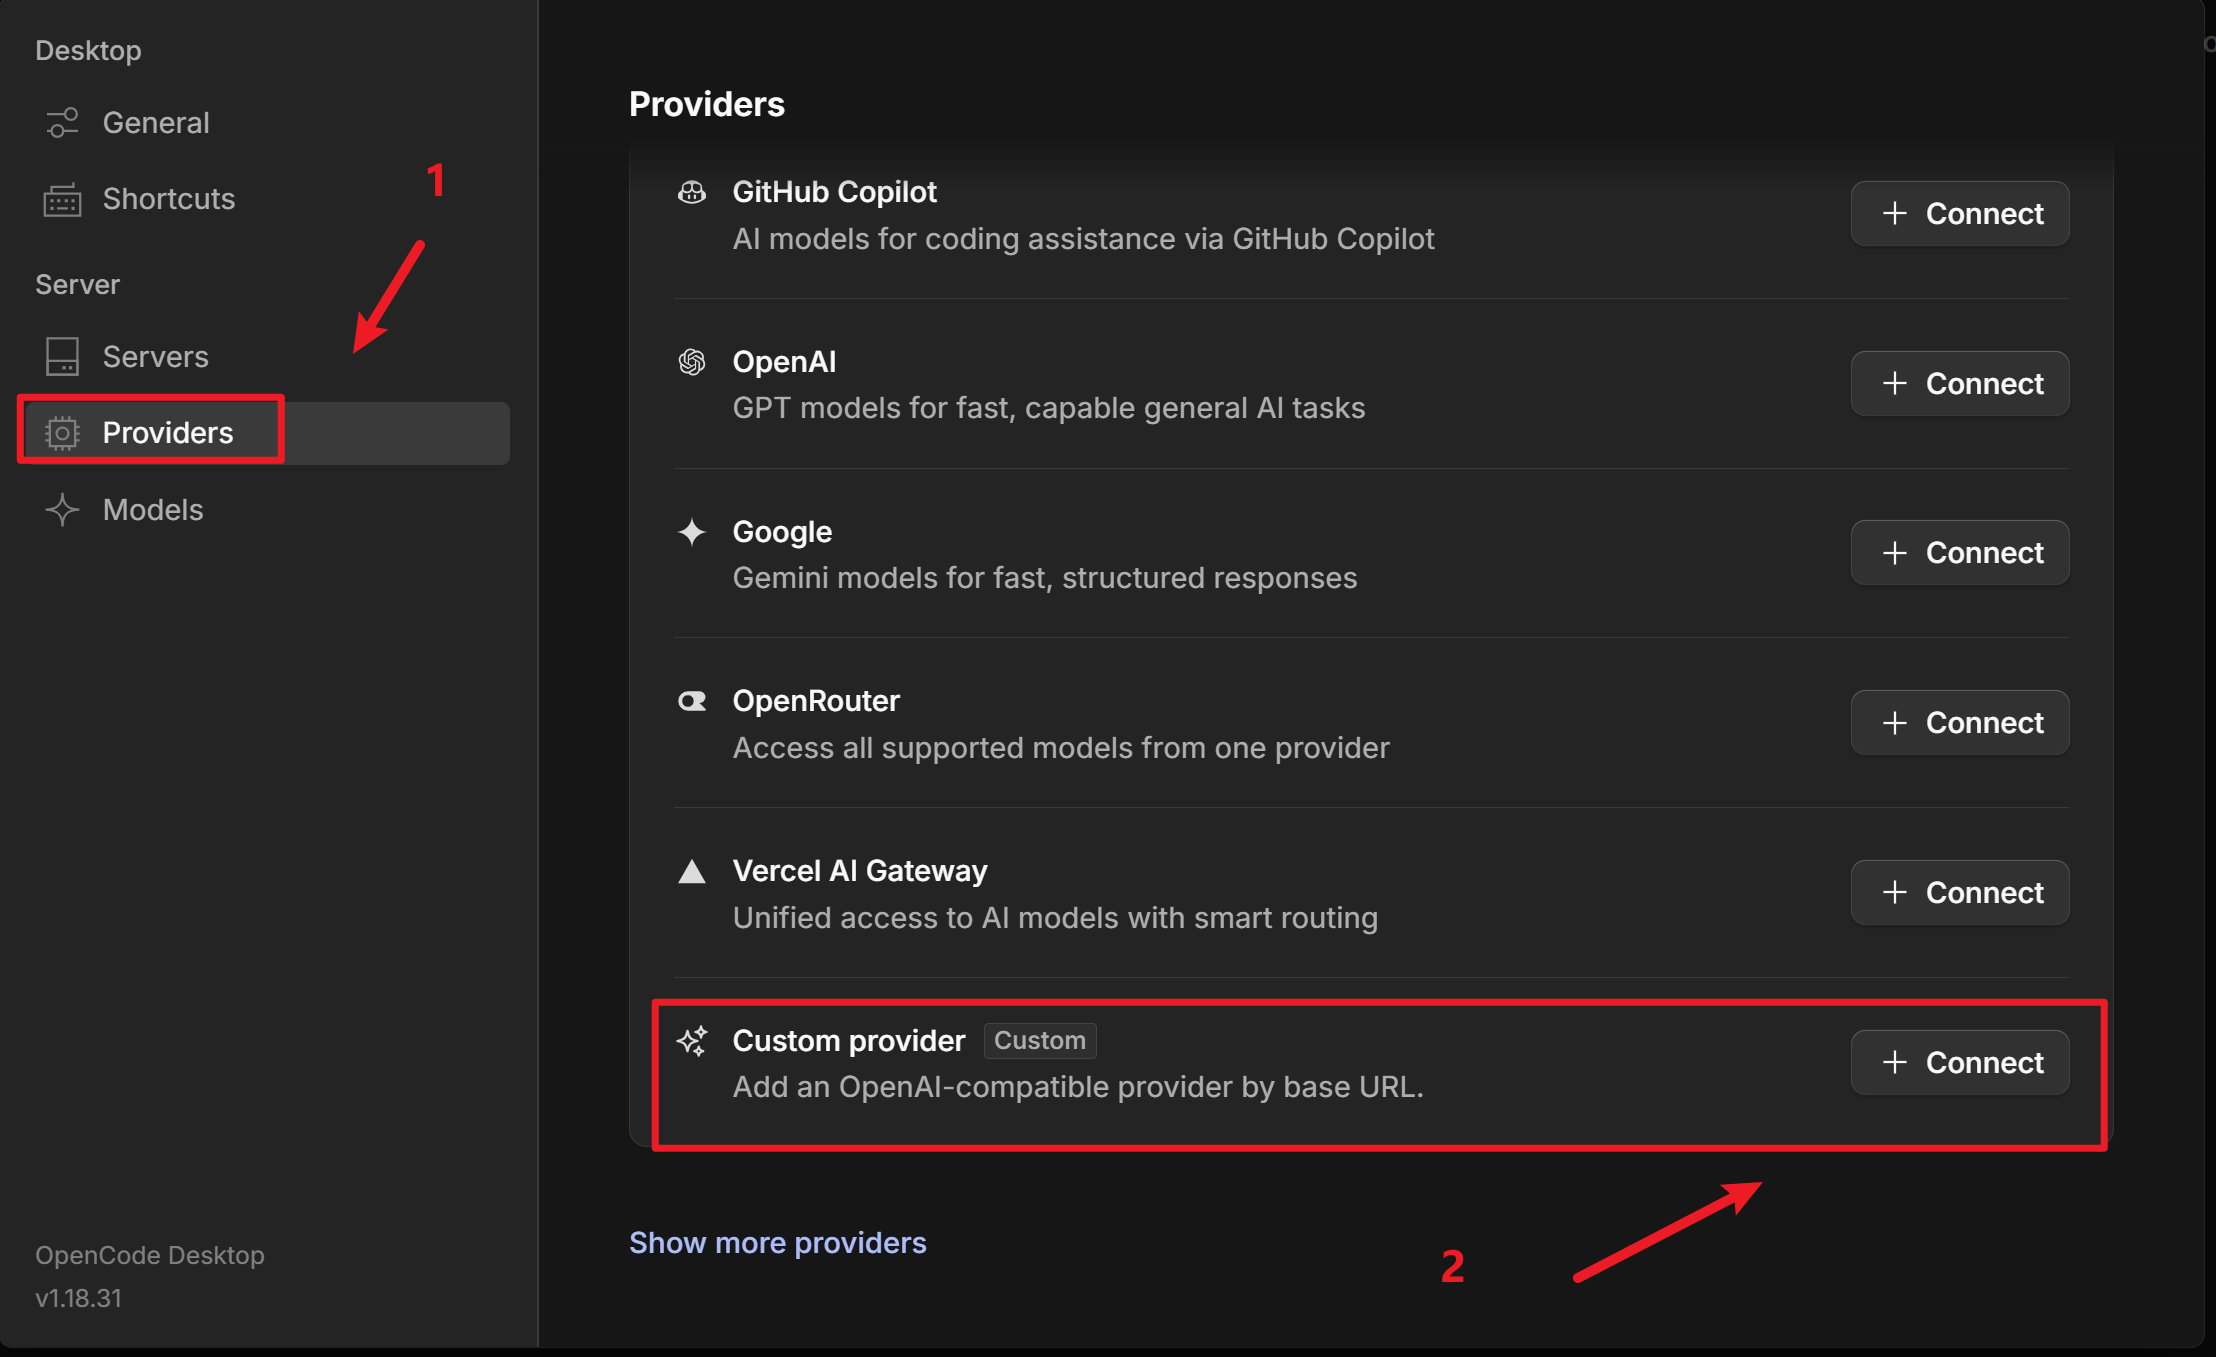Click the GitHub Copilot logo icon
2216x1357 pixels.
coord(692,192)
